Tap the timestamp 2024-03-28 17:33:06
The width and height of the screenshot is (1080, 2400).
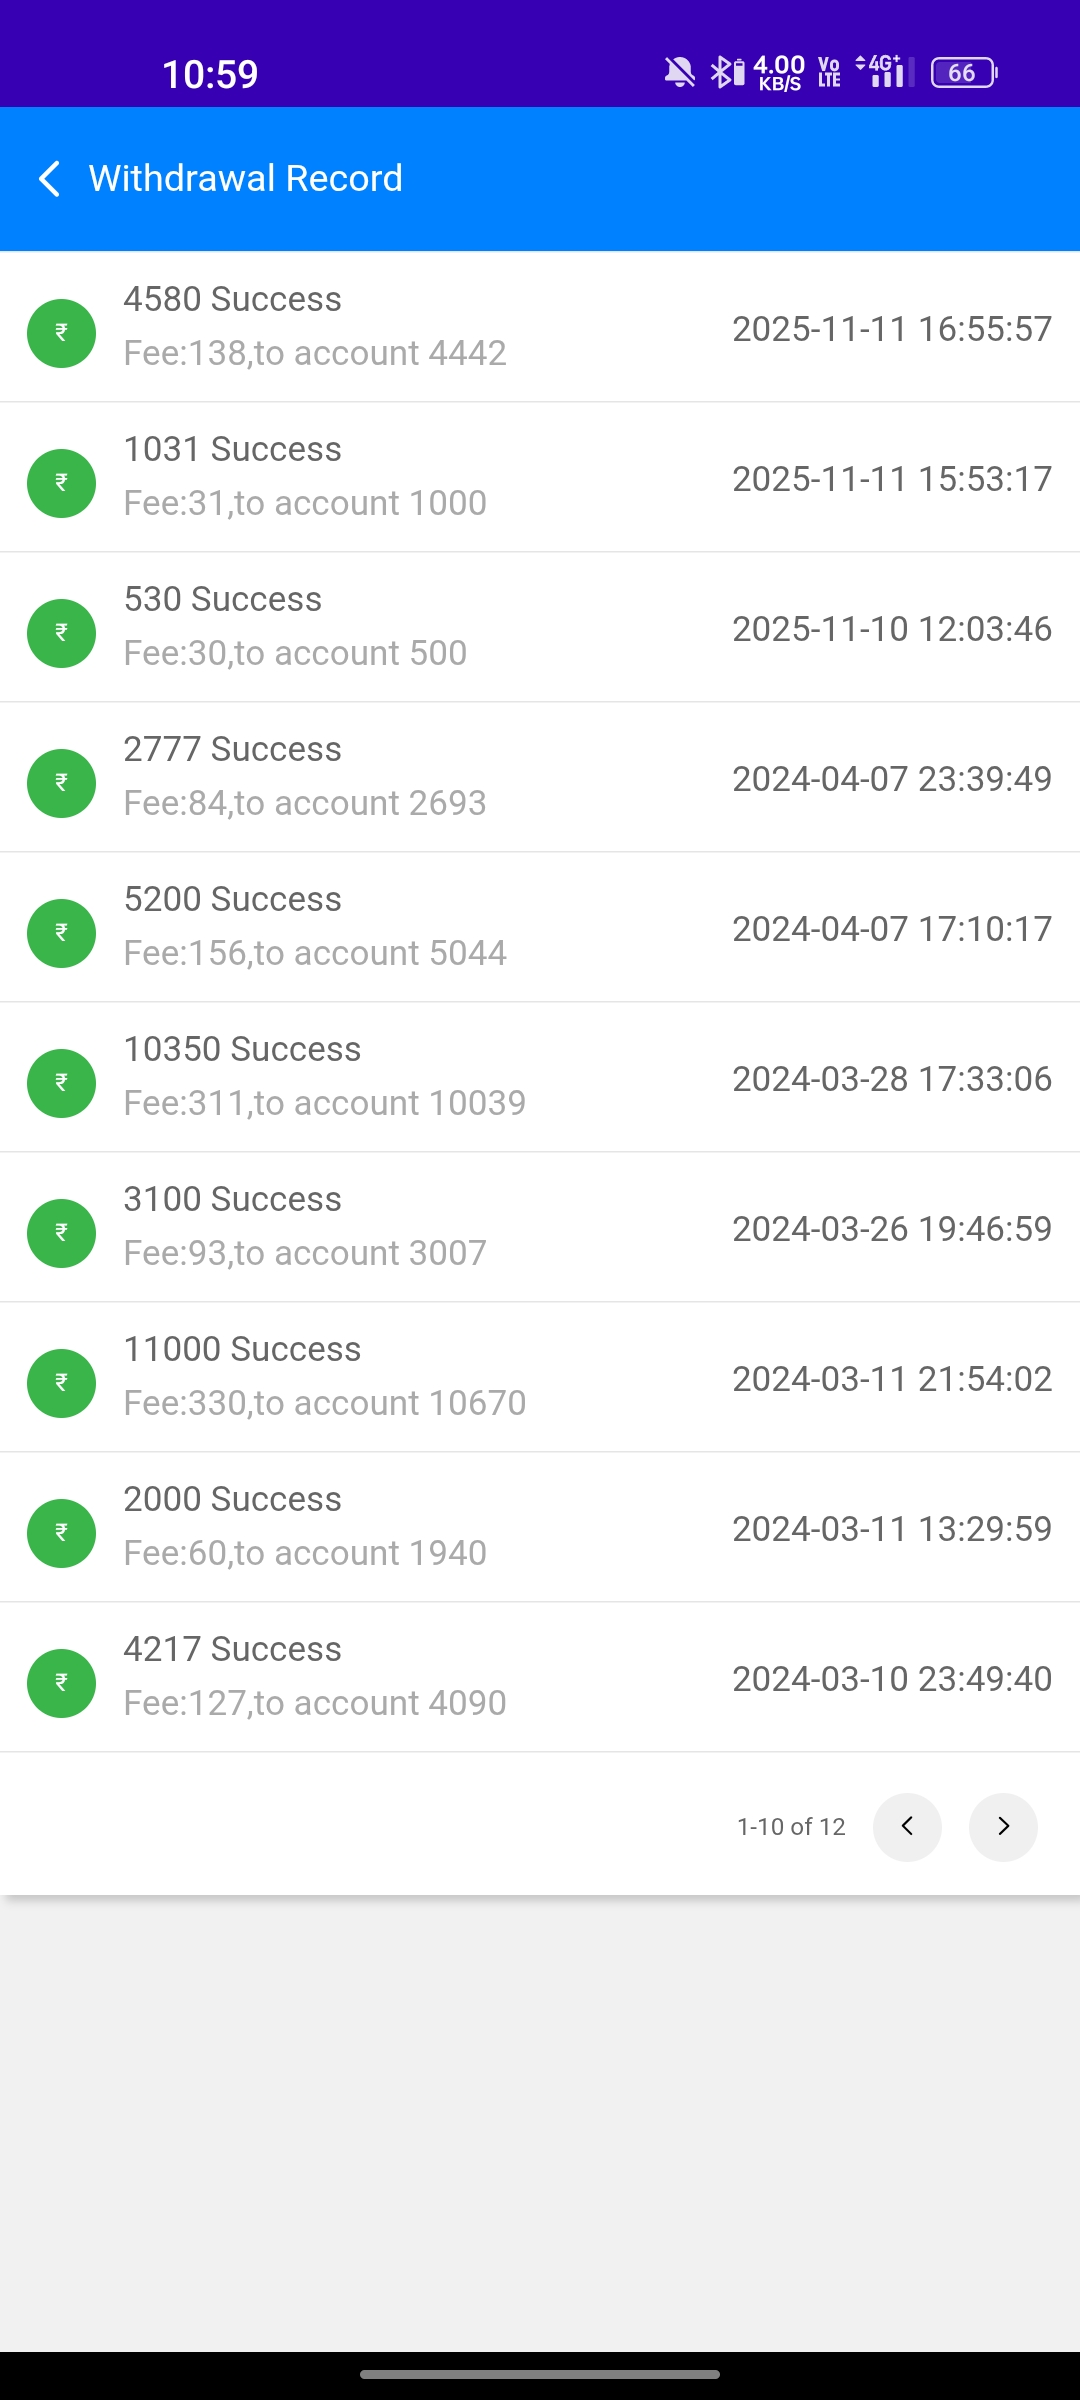click(x=891, y=1079)
